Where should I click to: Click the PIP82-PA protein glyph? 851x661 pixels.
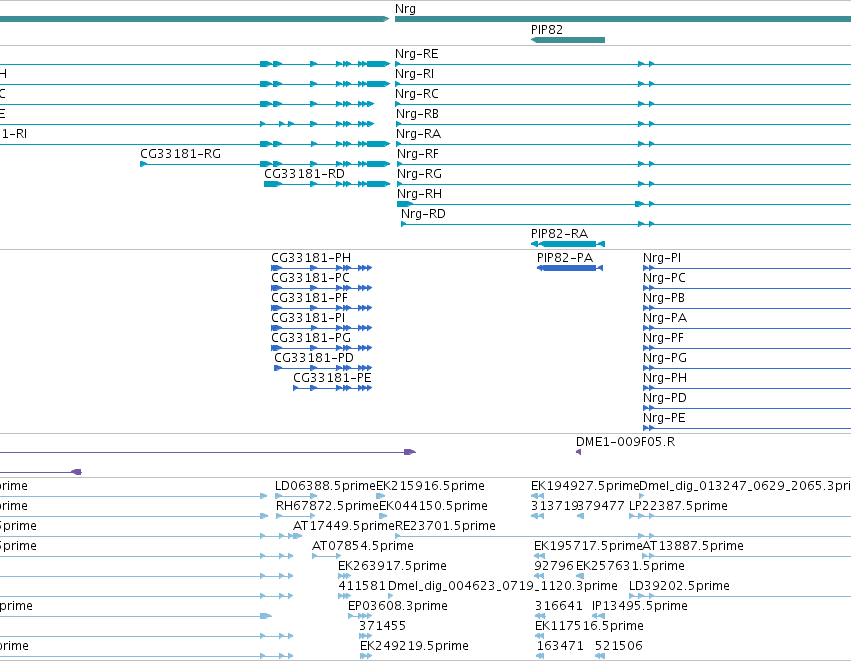point(570,268)
